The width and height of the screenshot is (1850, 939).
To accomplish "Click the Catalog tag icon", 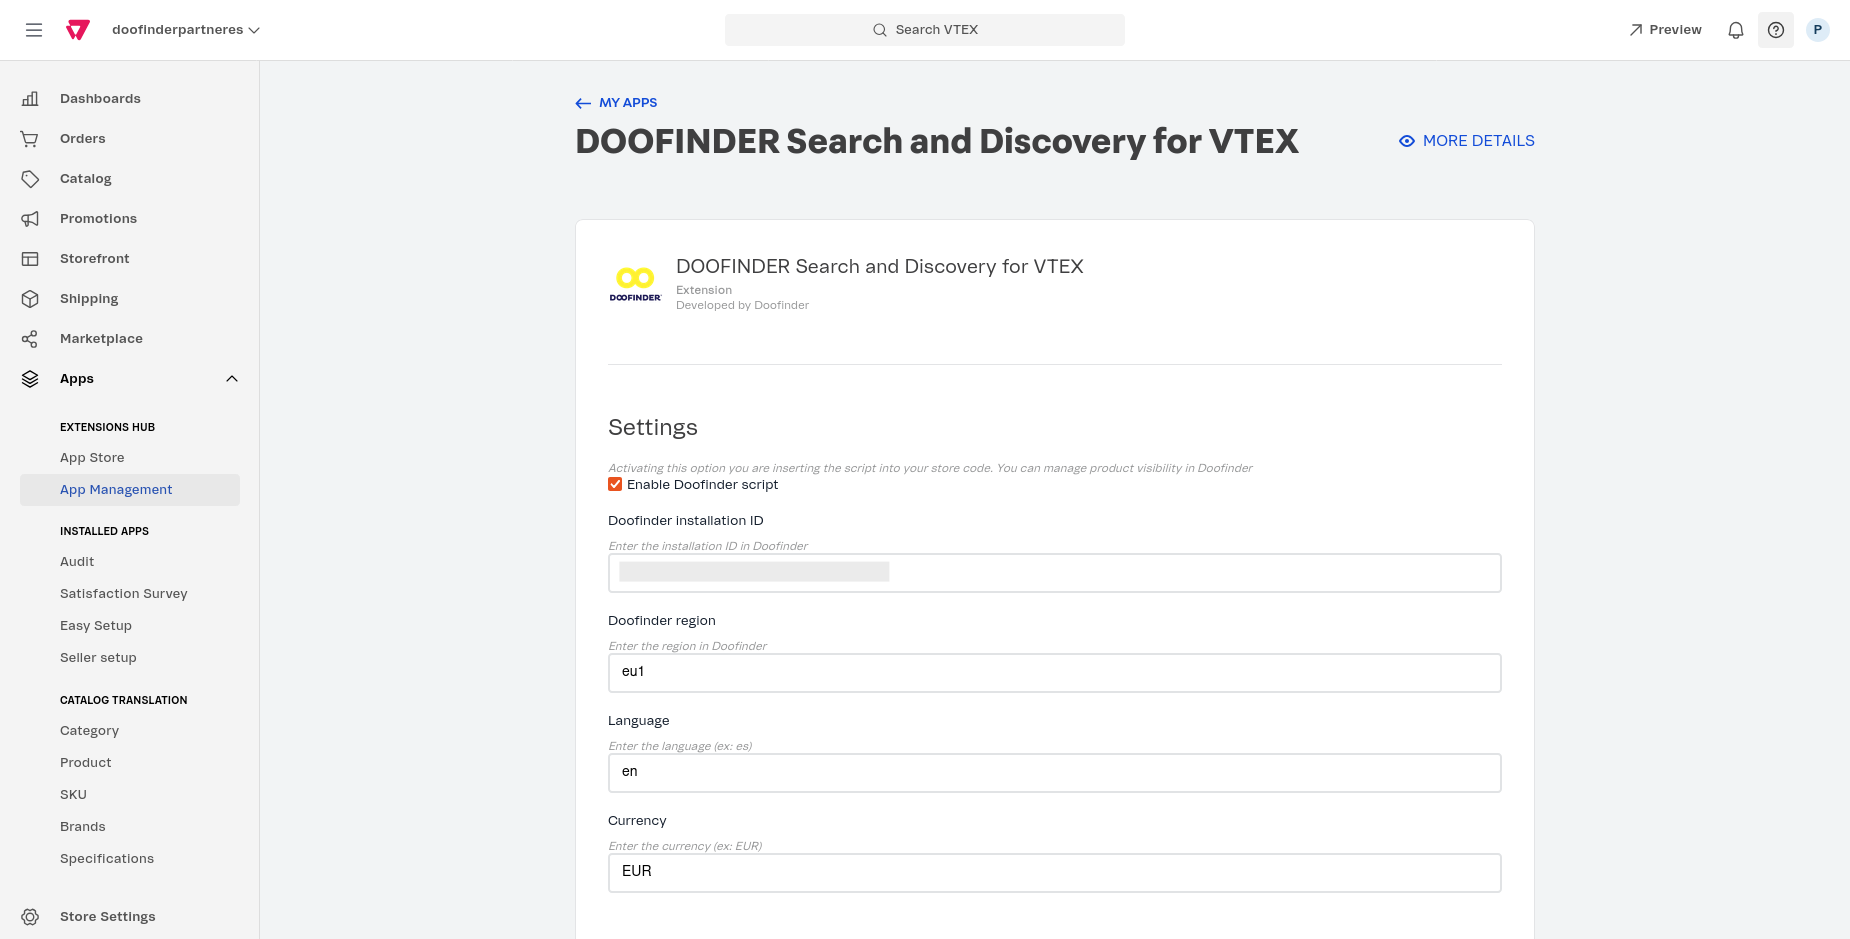I will (30, 179).
